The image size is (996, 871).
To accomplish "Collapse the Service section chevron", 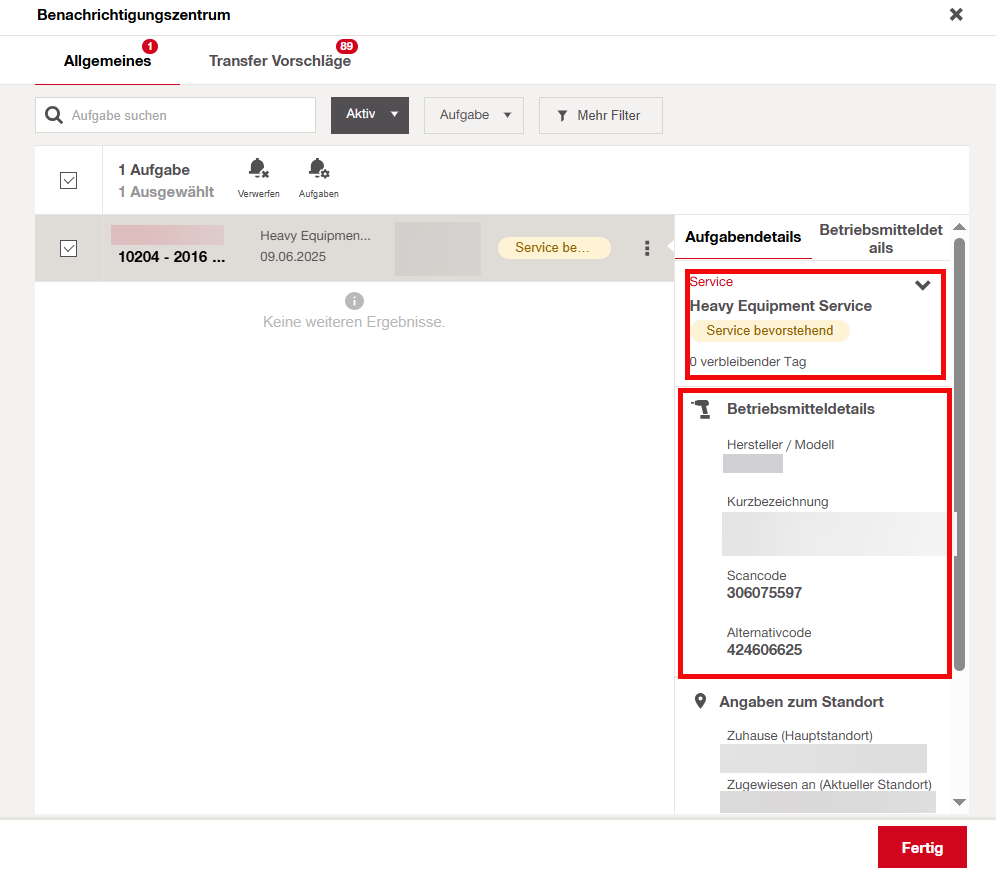I will [922, 285].
